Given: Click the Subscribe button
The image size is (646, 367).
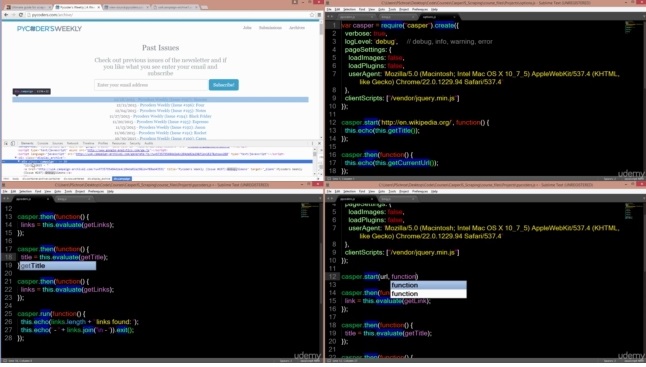Looking at the screenshot, I should click(x=223, y=85).
